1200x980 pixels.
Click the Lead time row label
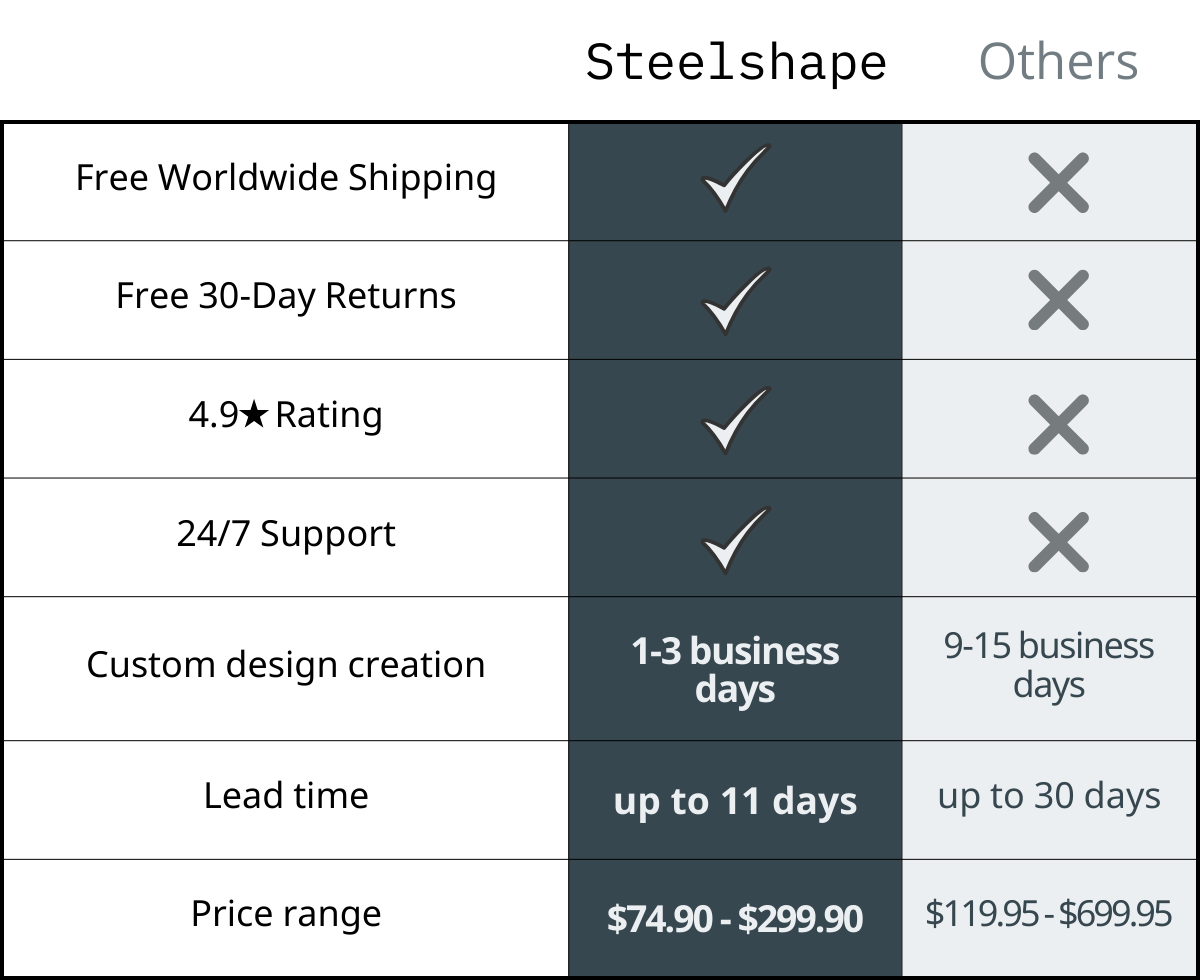click(286, 795)
